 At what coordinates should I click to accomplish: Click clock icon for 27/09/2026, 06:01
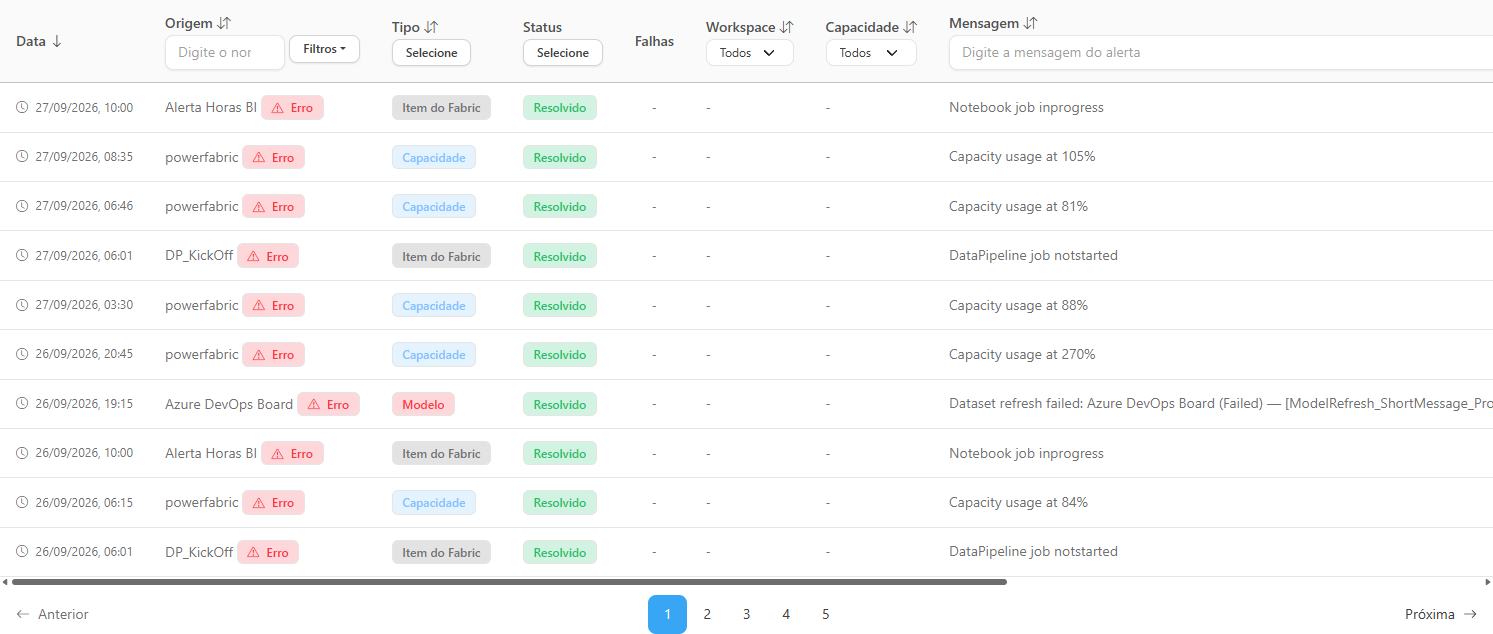pos(22,256)
